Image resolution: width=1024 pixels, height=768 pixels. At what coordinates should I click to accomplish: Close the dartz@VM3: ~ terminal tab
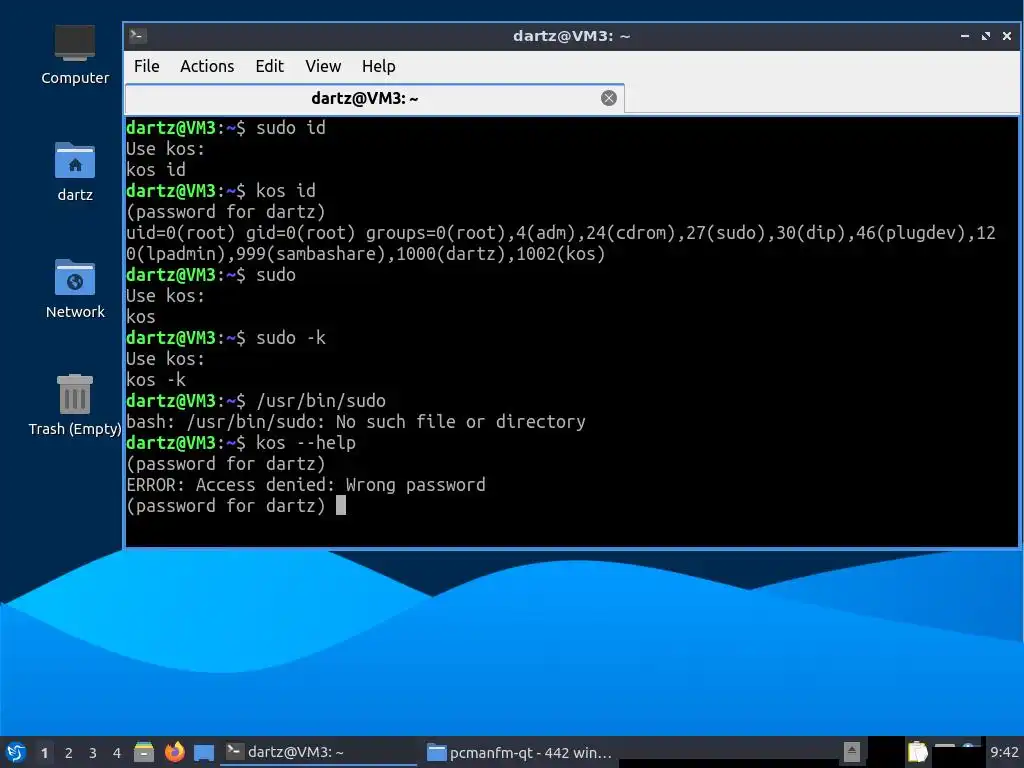[x=609, y=98]
